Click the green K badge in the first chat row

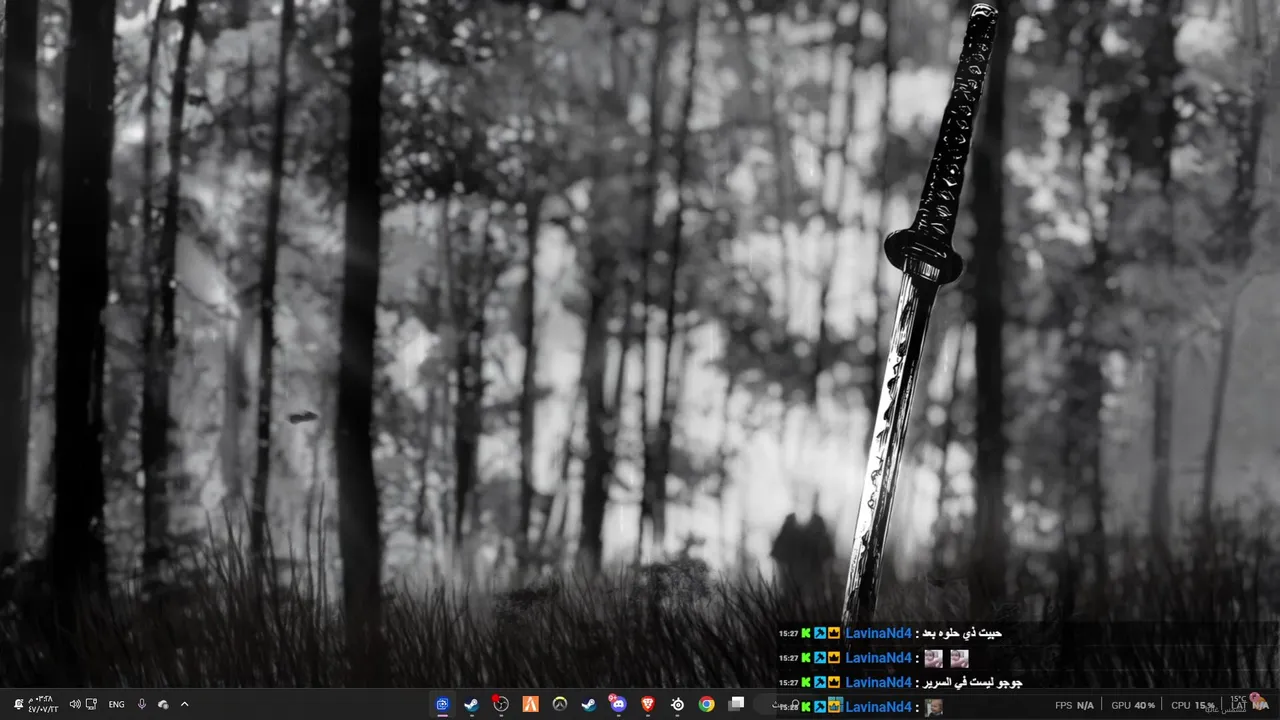(806, 633)
